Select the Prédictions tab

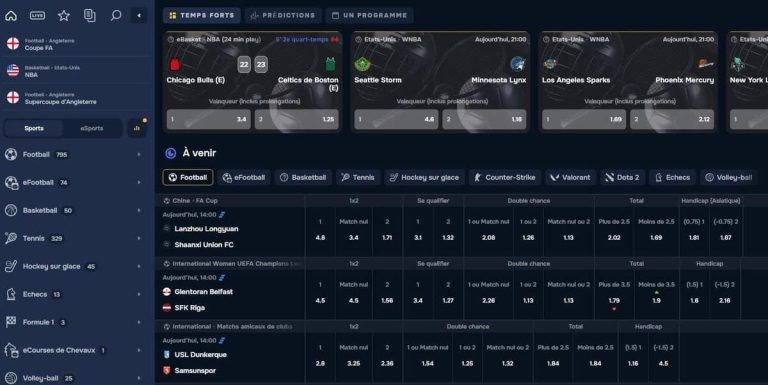point(283,15)
